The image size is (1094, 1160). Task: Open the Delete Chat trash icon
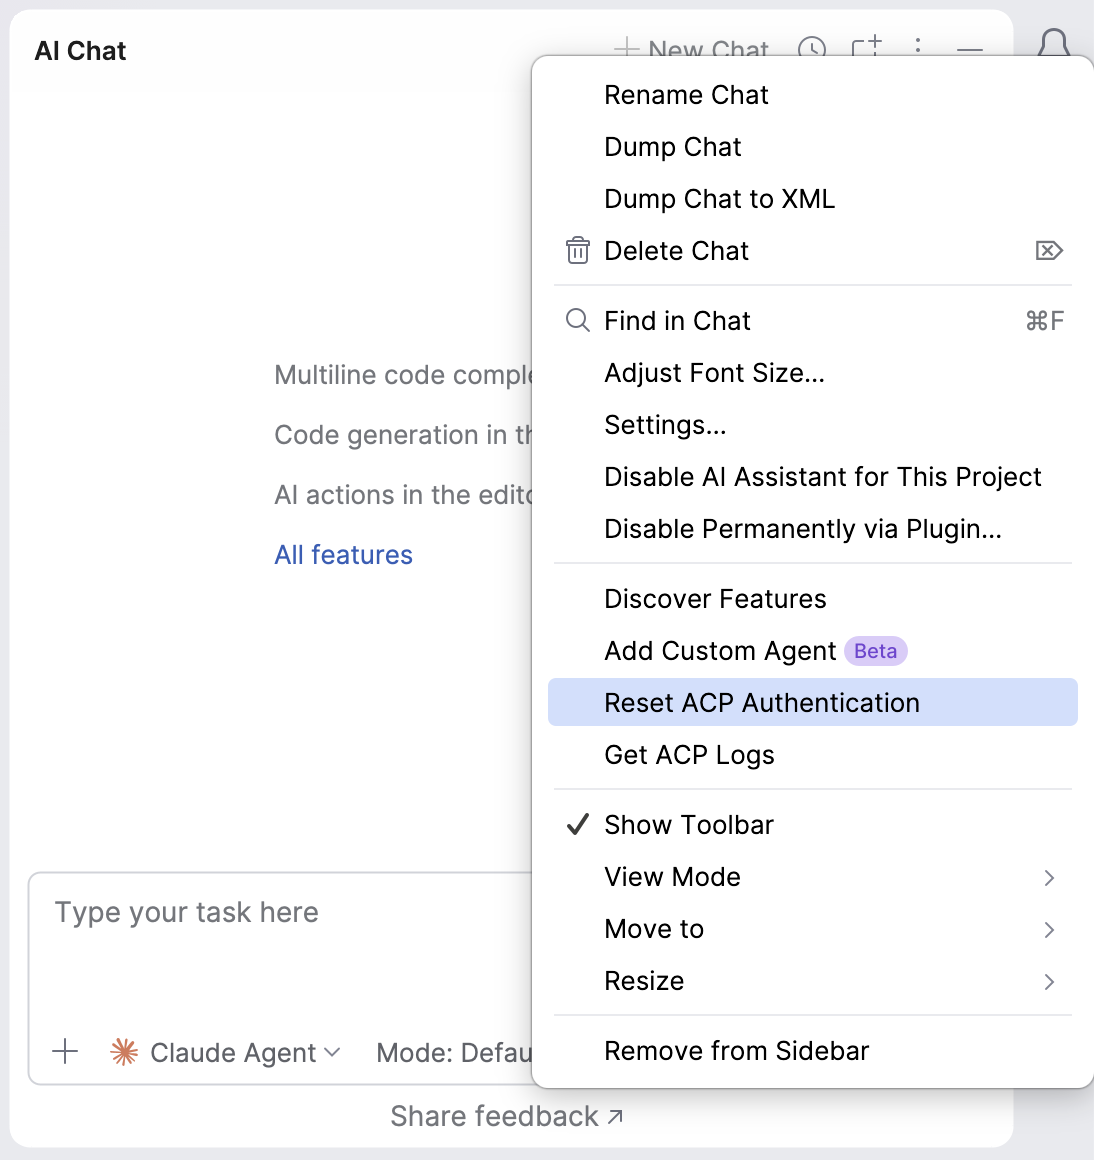click(577, 251)
